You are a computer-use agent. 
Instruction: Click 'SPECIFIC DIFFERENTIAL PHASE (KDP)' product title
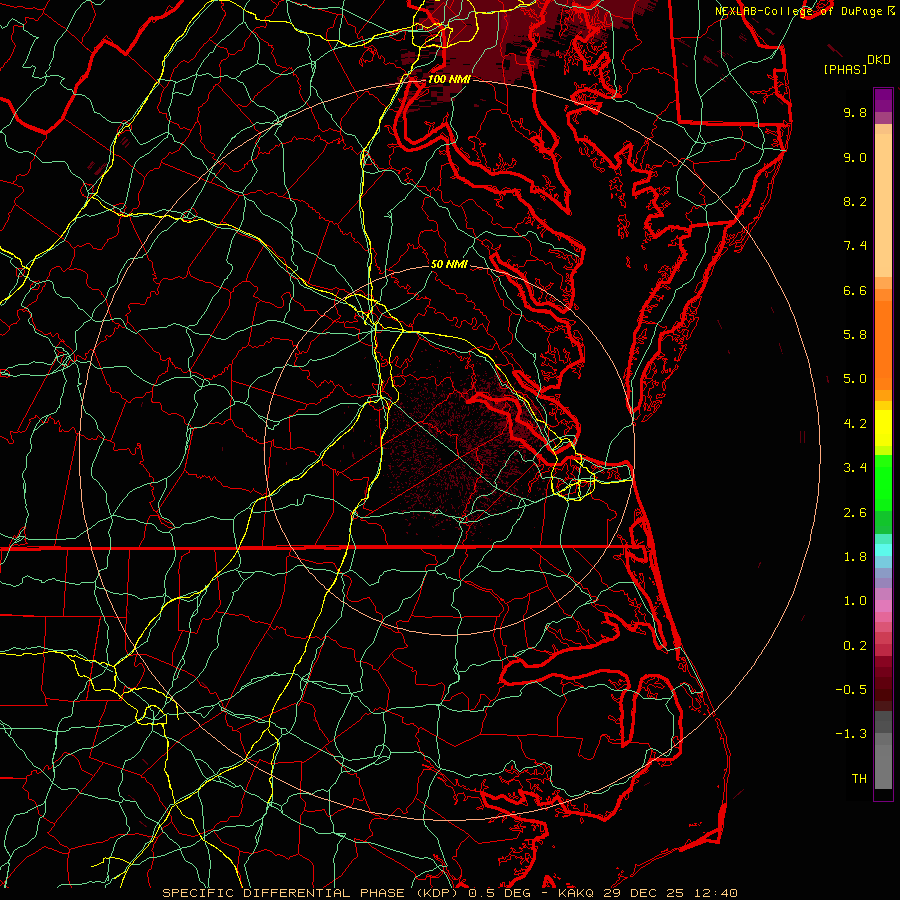pos(312,893)
